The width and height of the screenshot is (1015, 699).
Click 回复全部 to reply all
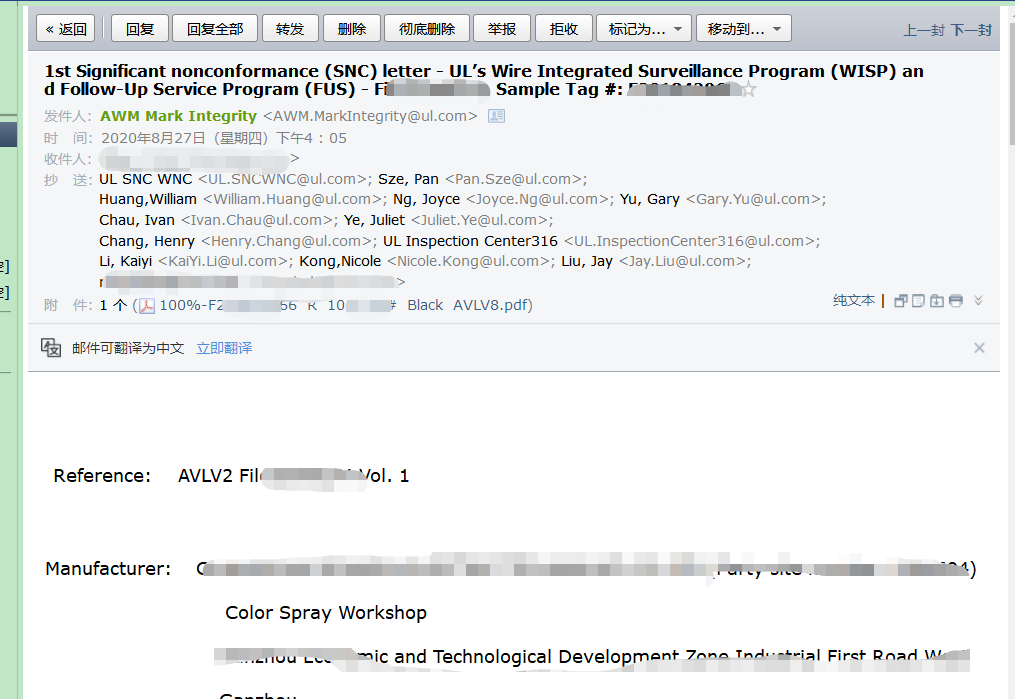tap(215, 29)
